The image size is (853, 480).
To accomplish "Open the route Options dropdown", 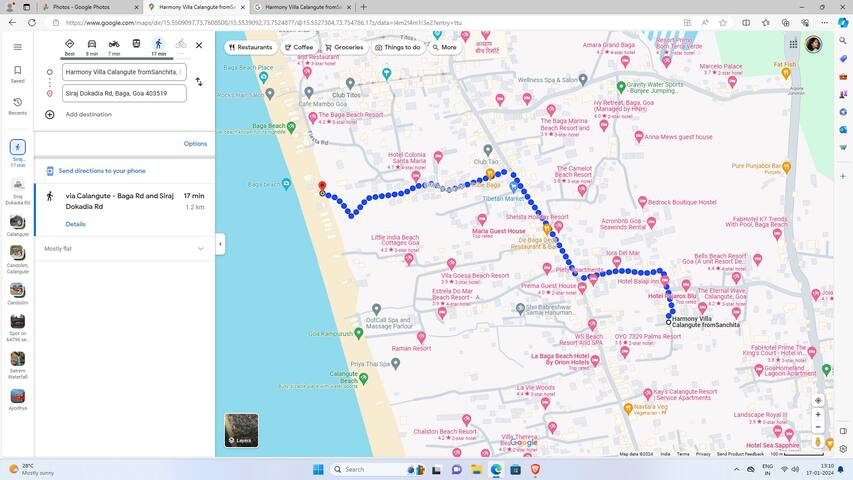I will (x=195, y=144).
